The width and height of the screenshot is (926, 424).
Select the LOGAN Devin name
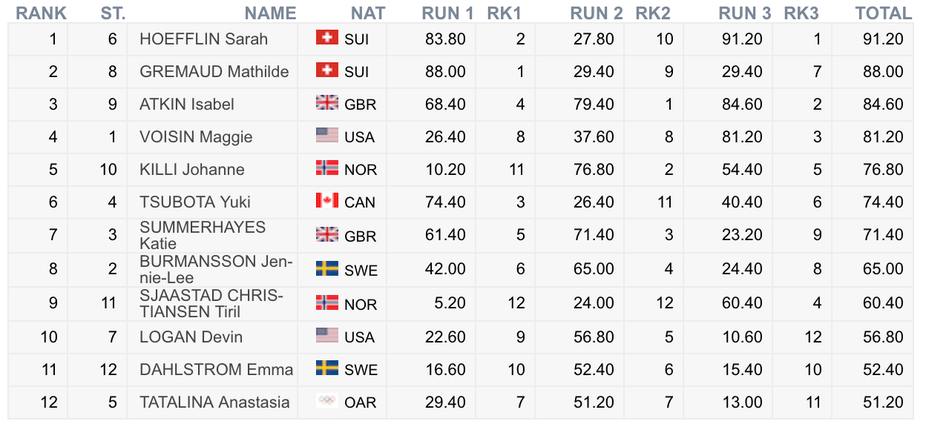pyautogui.click(x=191, y=337)
